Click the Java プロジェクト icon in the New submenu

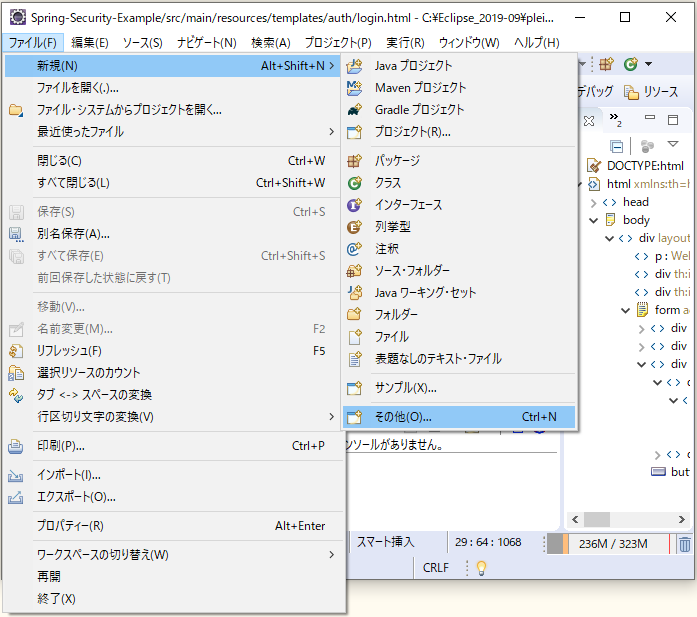coord(354,66)
